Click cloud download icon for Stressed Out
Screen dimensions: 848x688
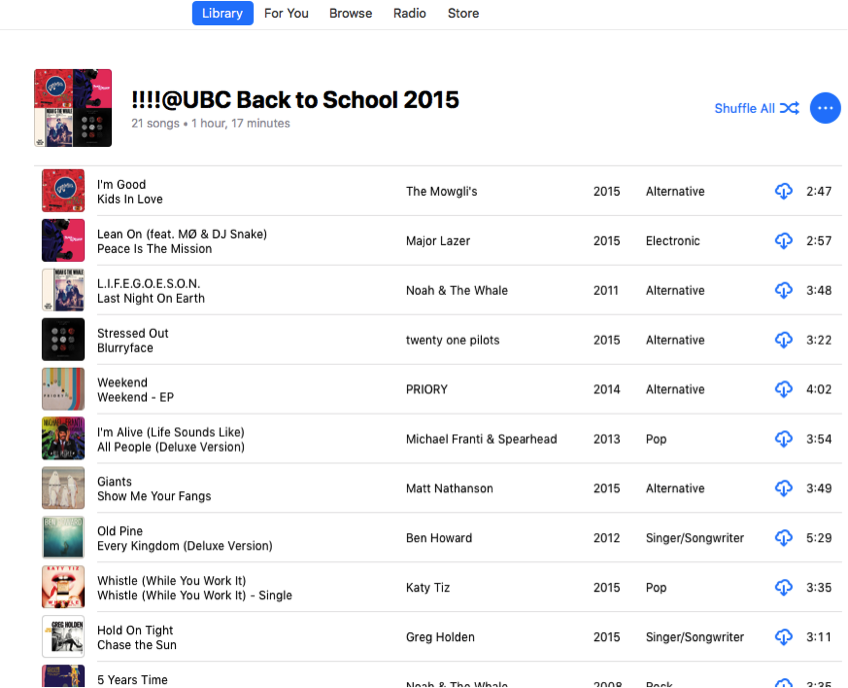pos(784,340)
